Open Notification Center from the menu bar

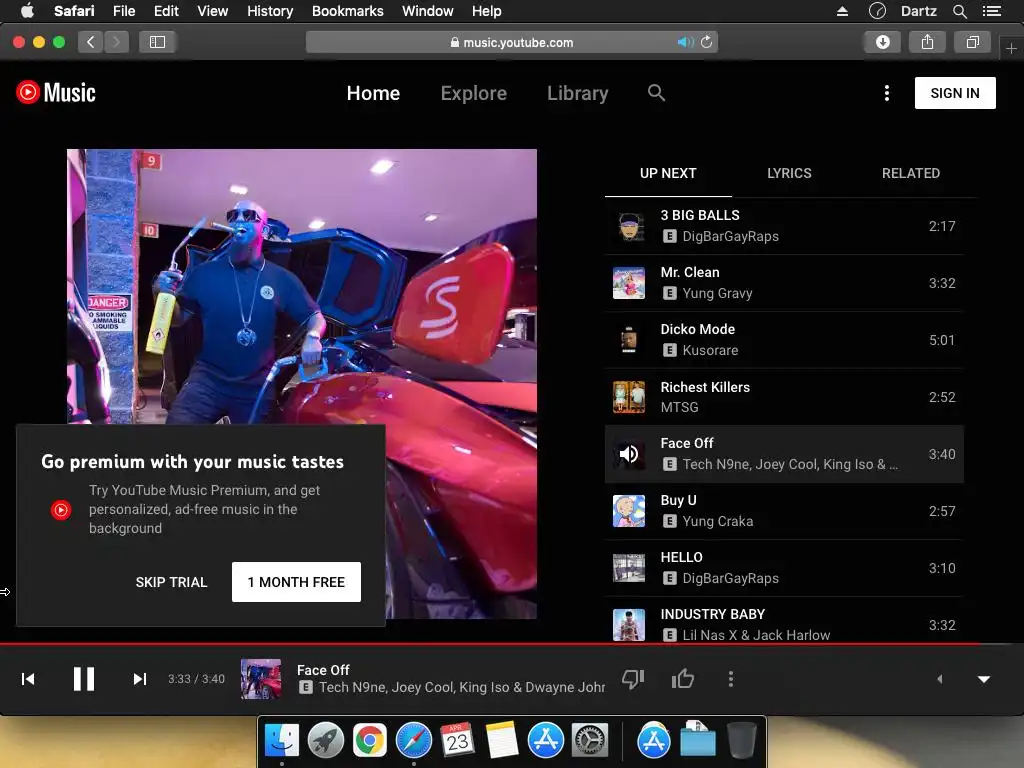coord(991,11)
